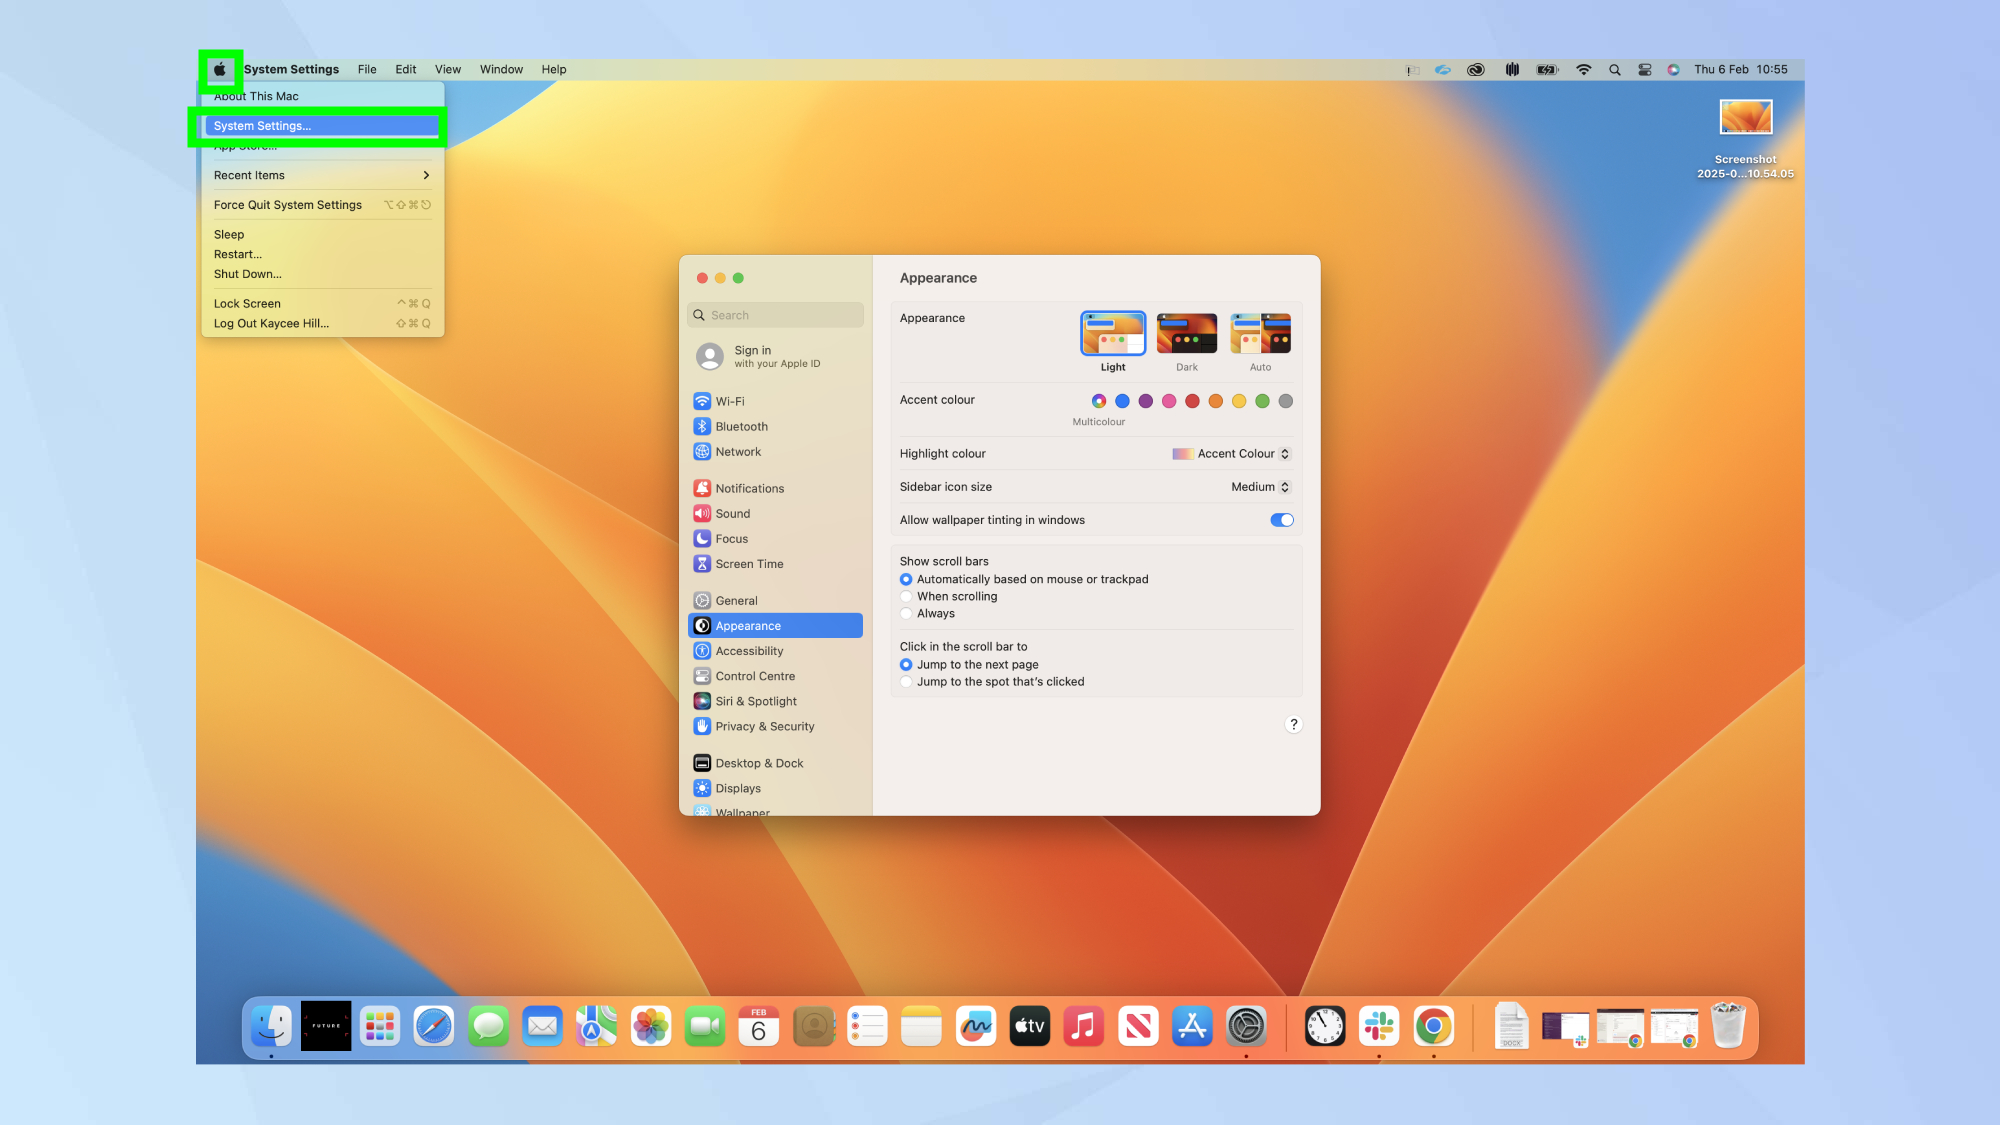Open Notifications settings
The height and width of the screenshot is (1125, 2000).
pyautogui.click(x=750, y=488)
